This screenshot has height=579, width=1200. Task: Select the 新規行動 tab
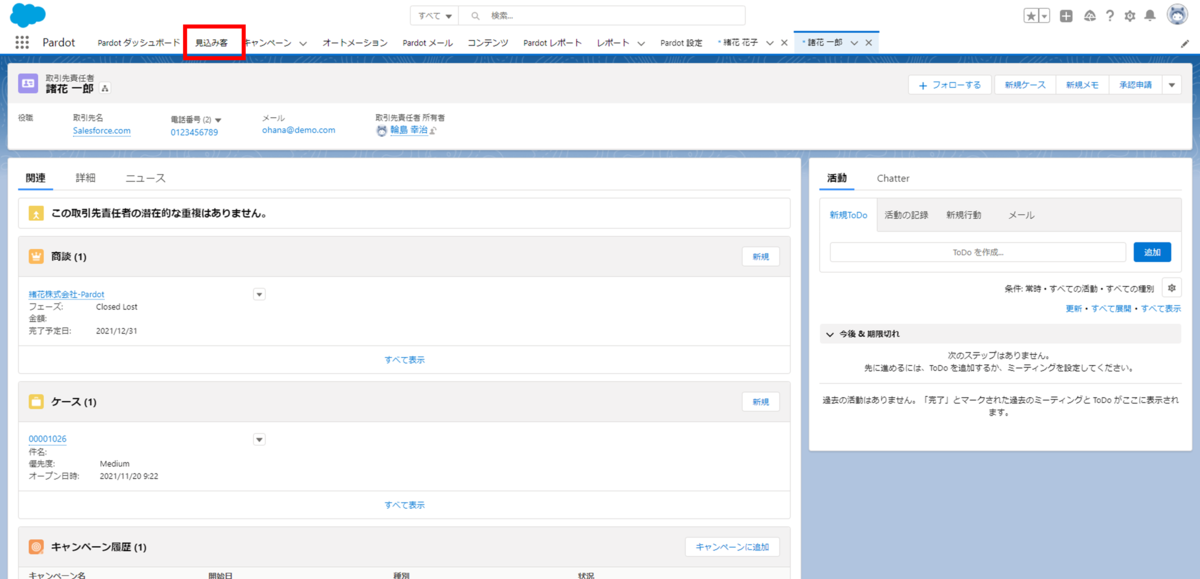tap(963, 215)
